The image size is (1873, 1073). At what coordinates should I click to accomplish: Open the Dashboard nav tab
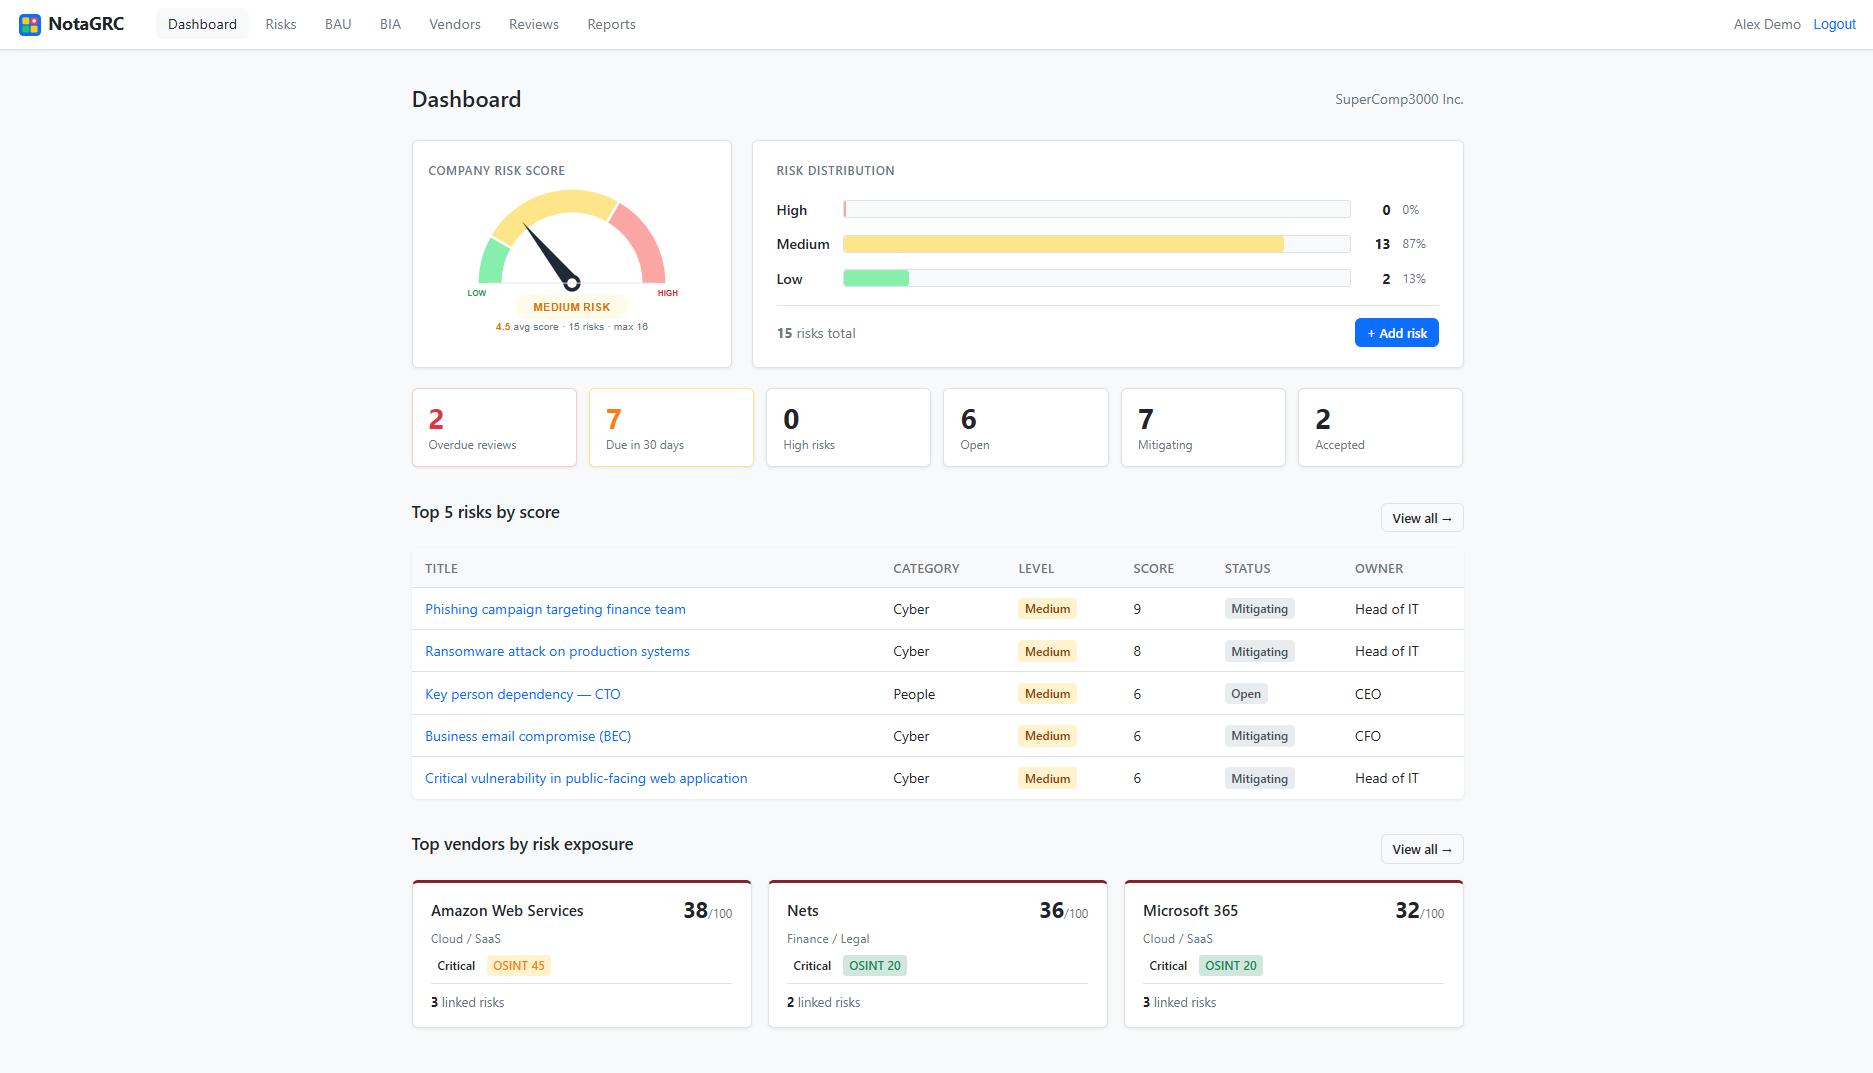(x=202, y=24)
